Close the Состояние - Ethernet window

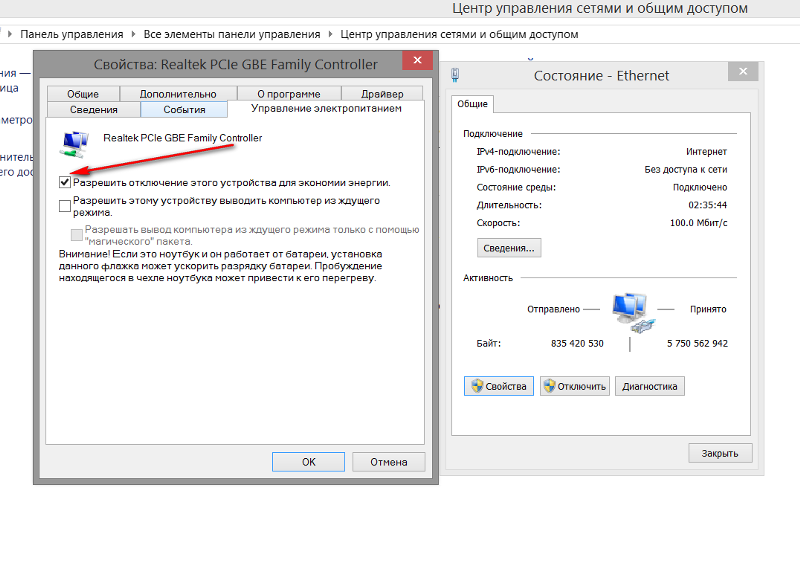[743, 71]
